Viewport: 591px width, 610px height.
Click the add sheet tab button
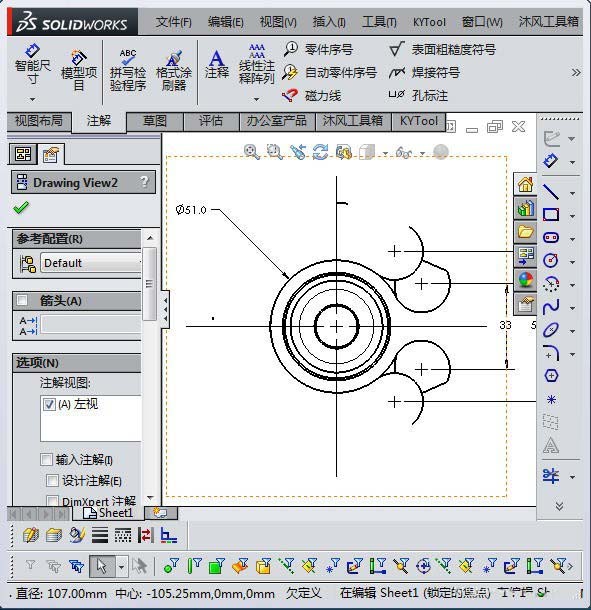click(x=161, y=513)
